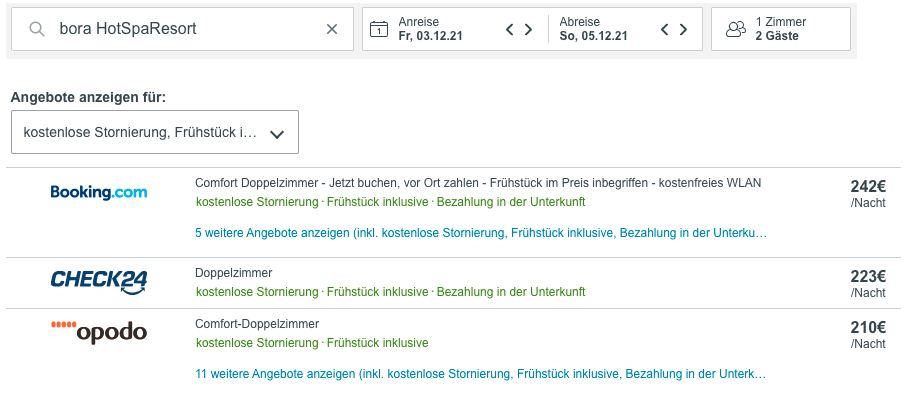Click Booking.com green cancellation conditions text
Viewport: 907px width, 402px height.
(390, 202)
